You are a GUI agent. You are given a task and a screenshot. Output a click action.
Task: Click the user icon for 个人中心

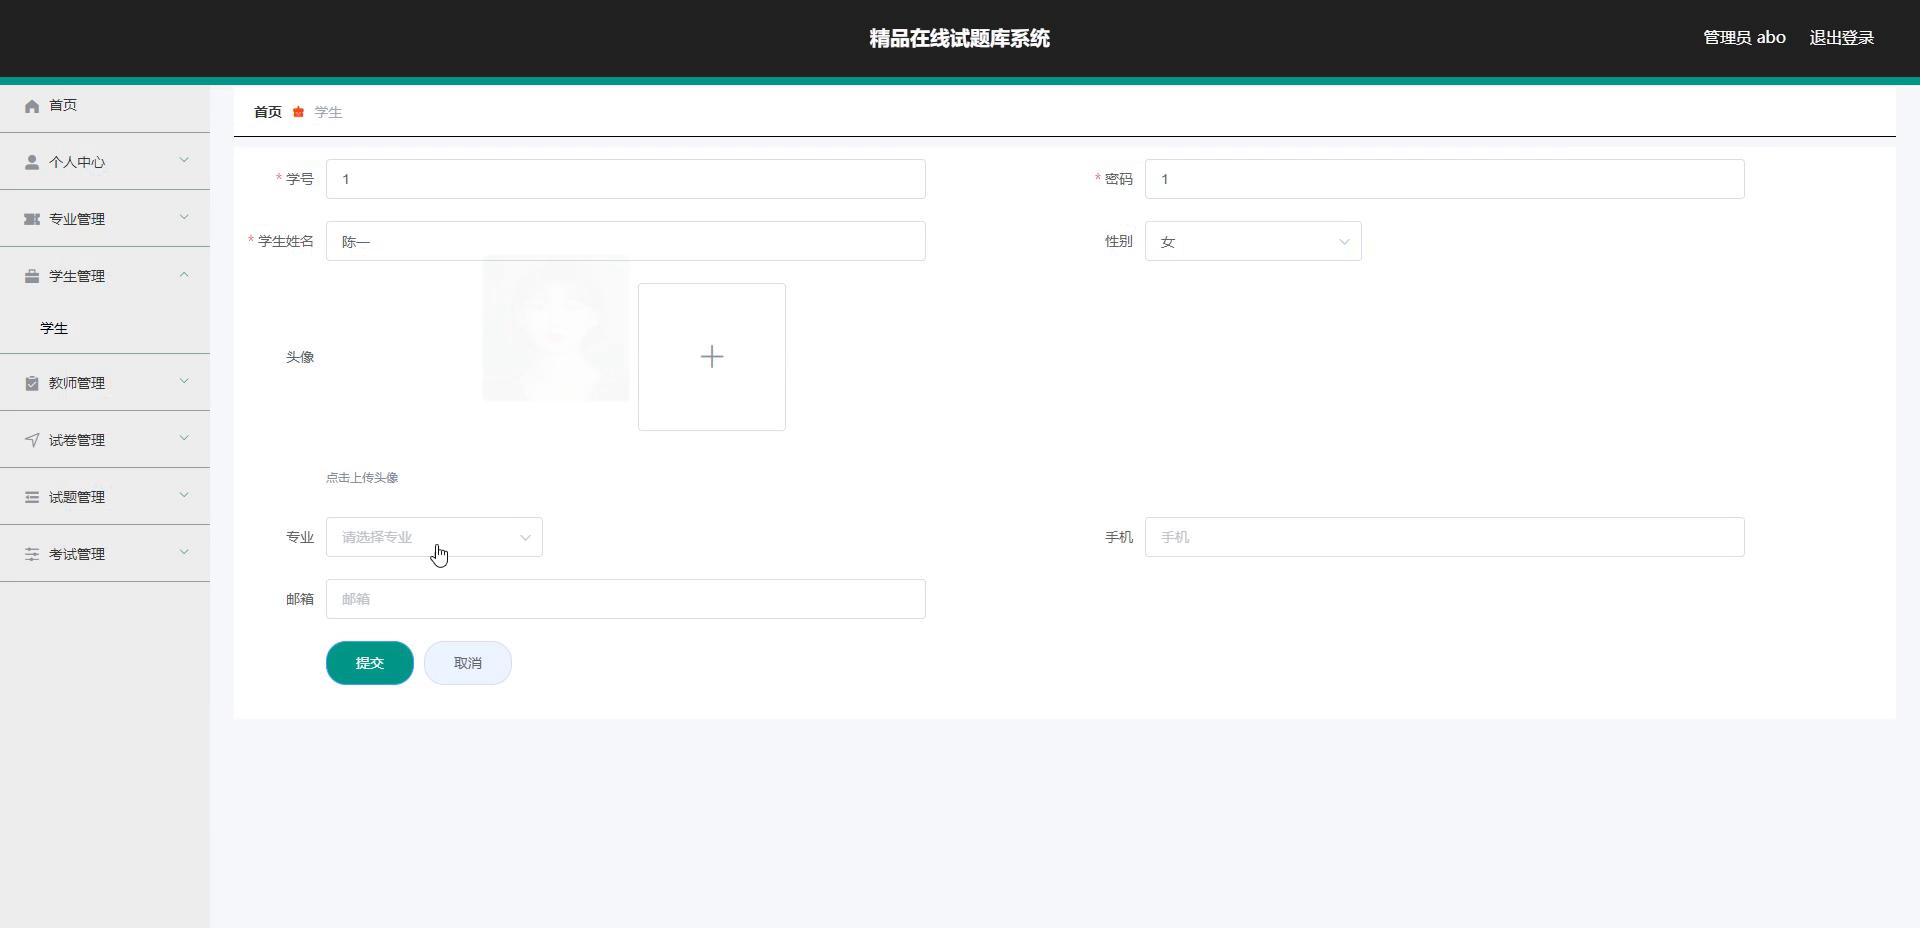(x=31, y=162)
